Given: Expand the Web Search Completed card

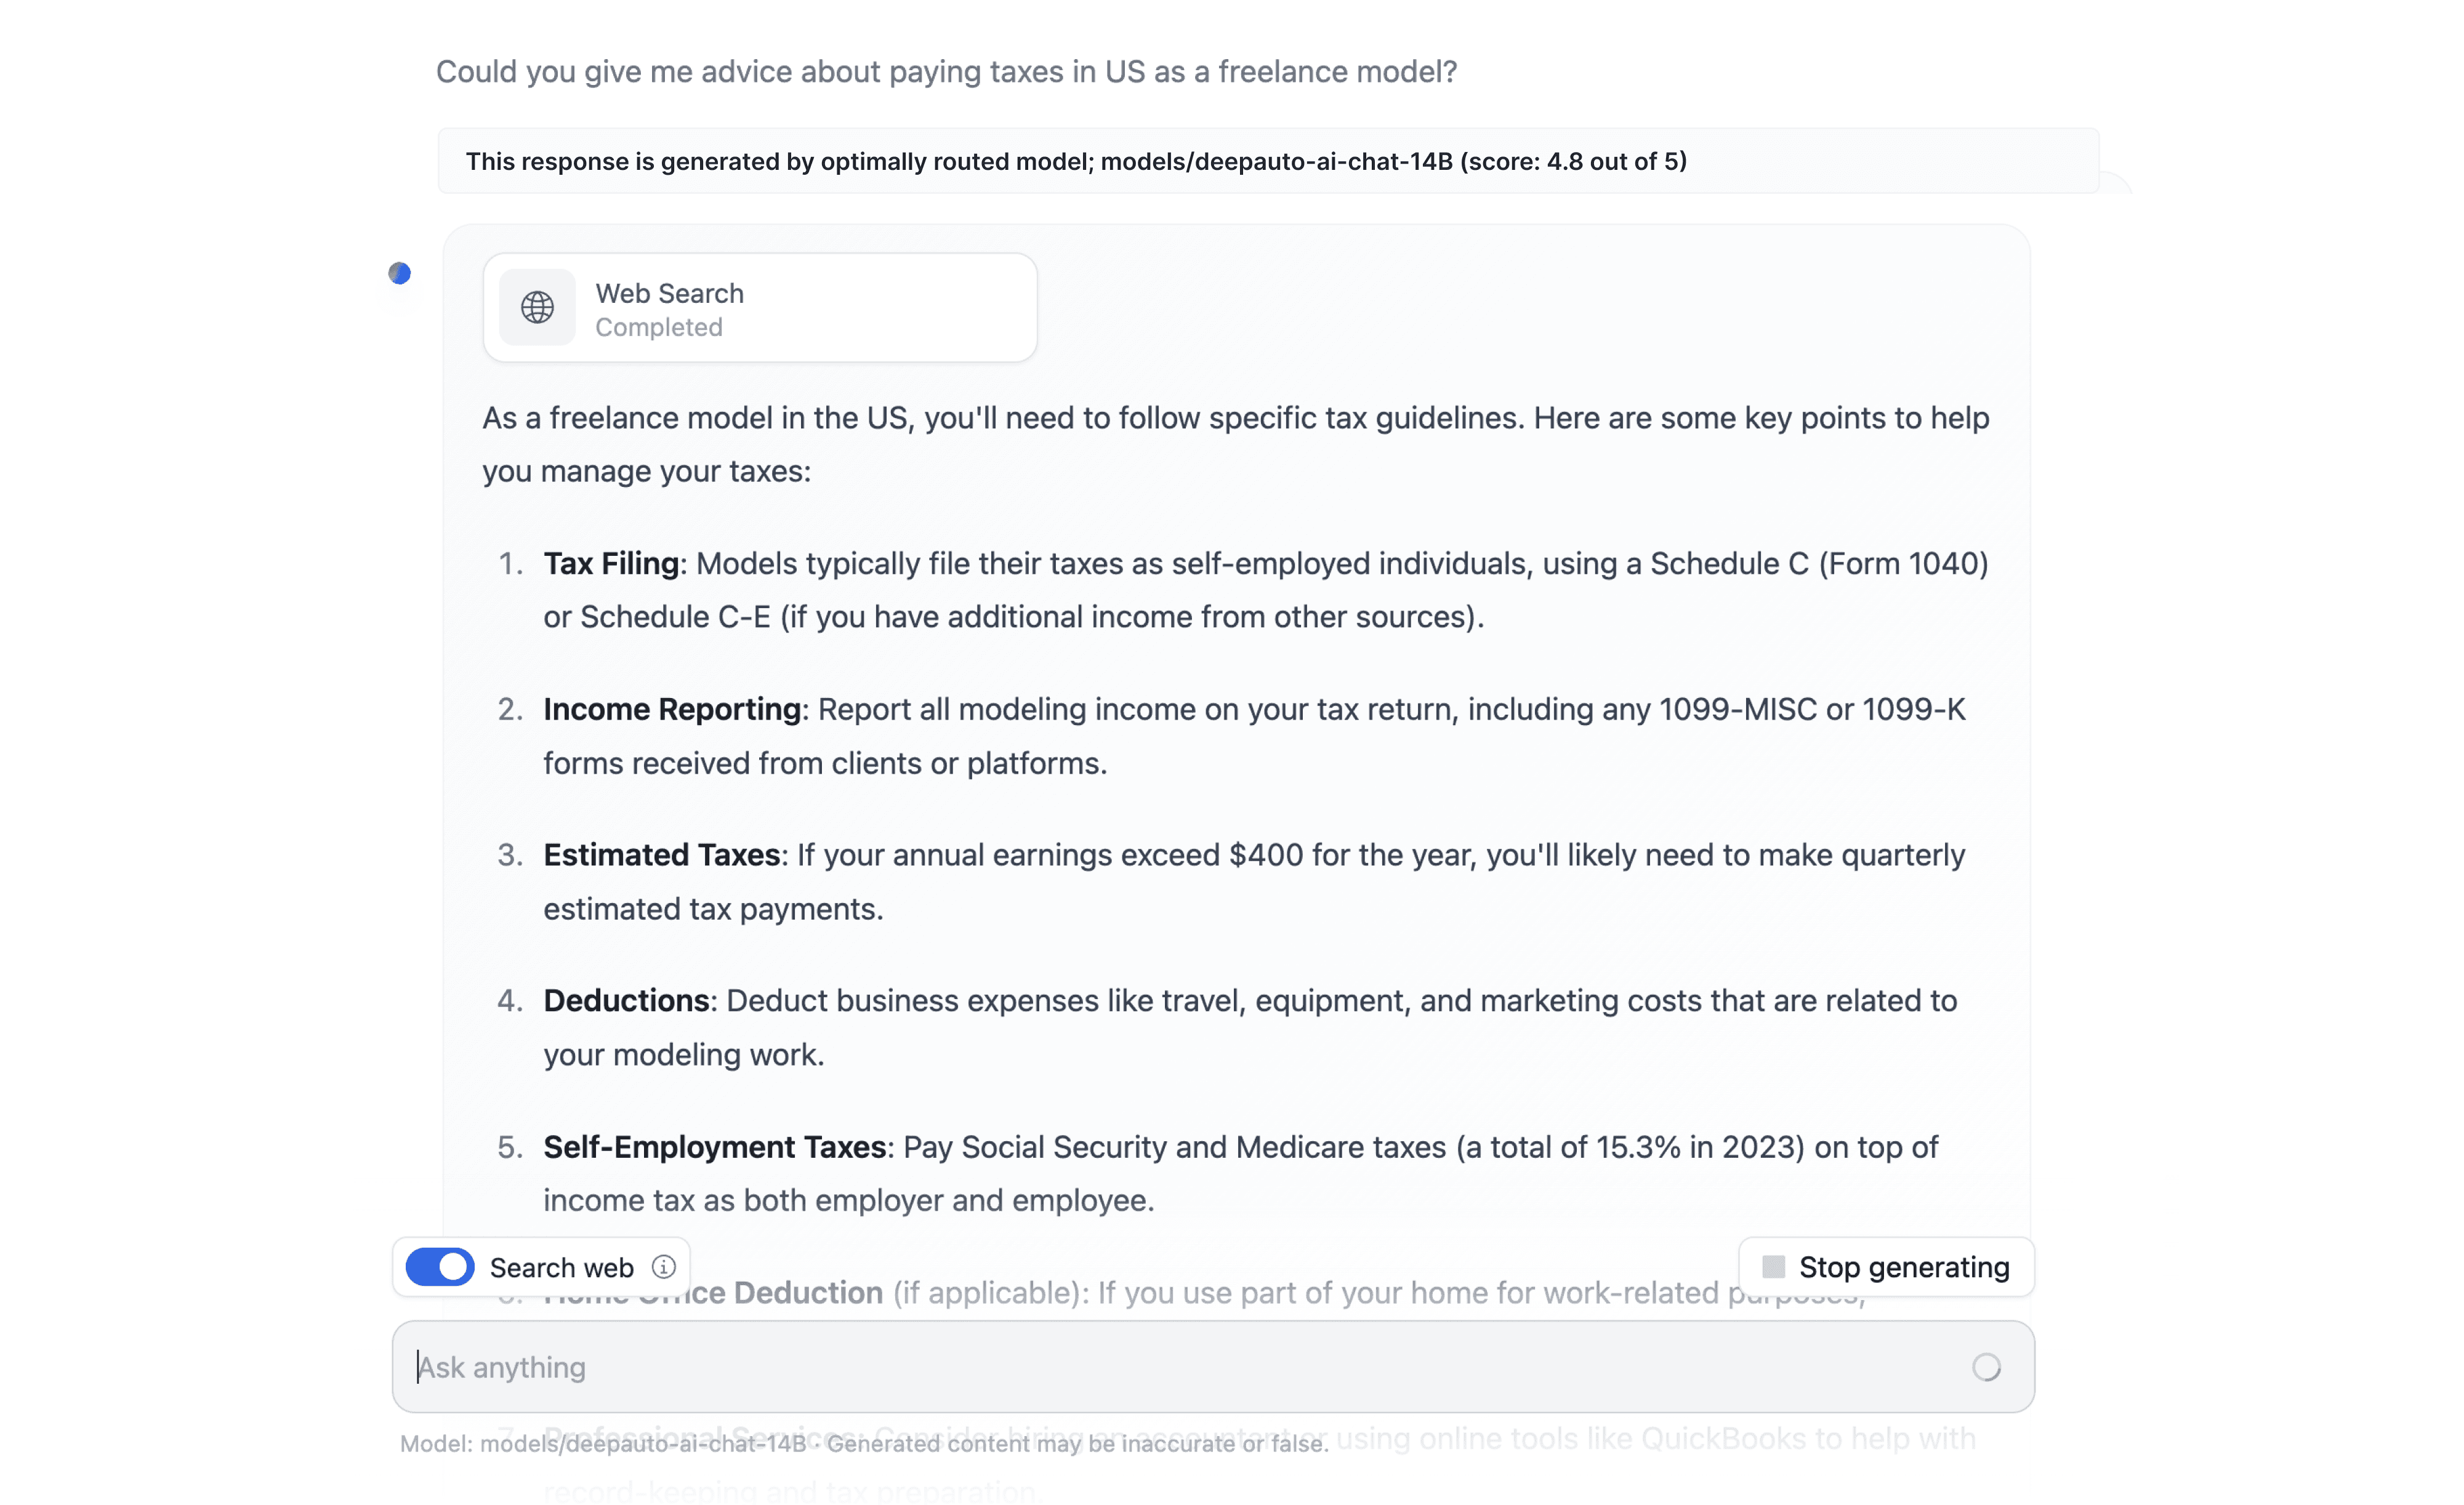Looking at the screenshot, I should tap(760, 307).
